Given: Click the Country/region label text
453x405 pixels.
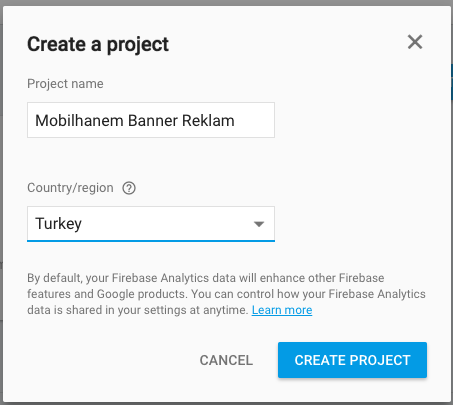Looking at the screenshot, I should (70, 188).
